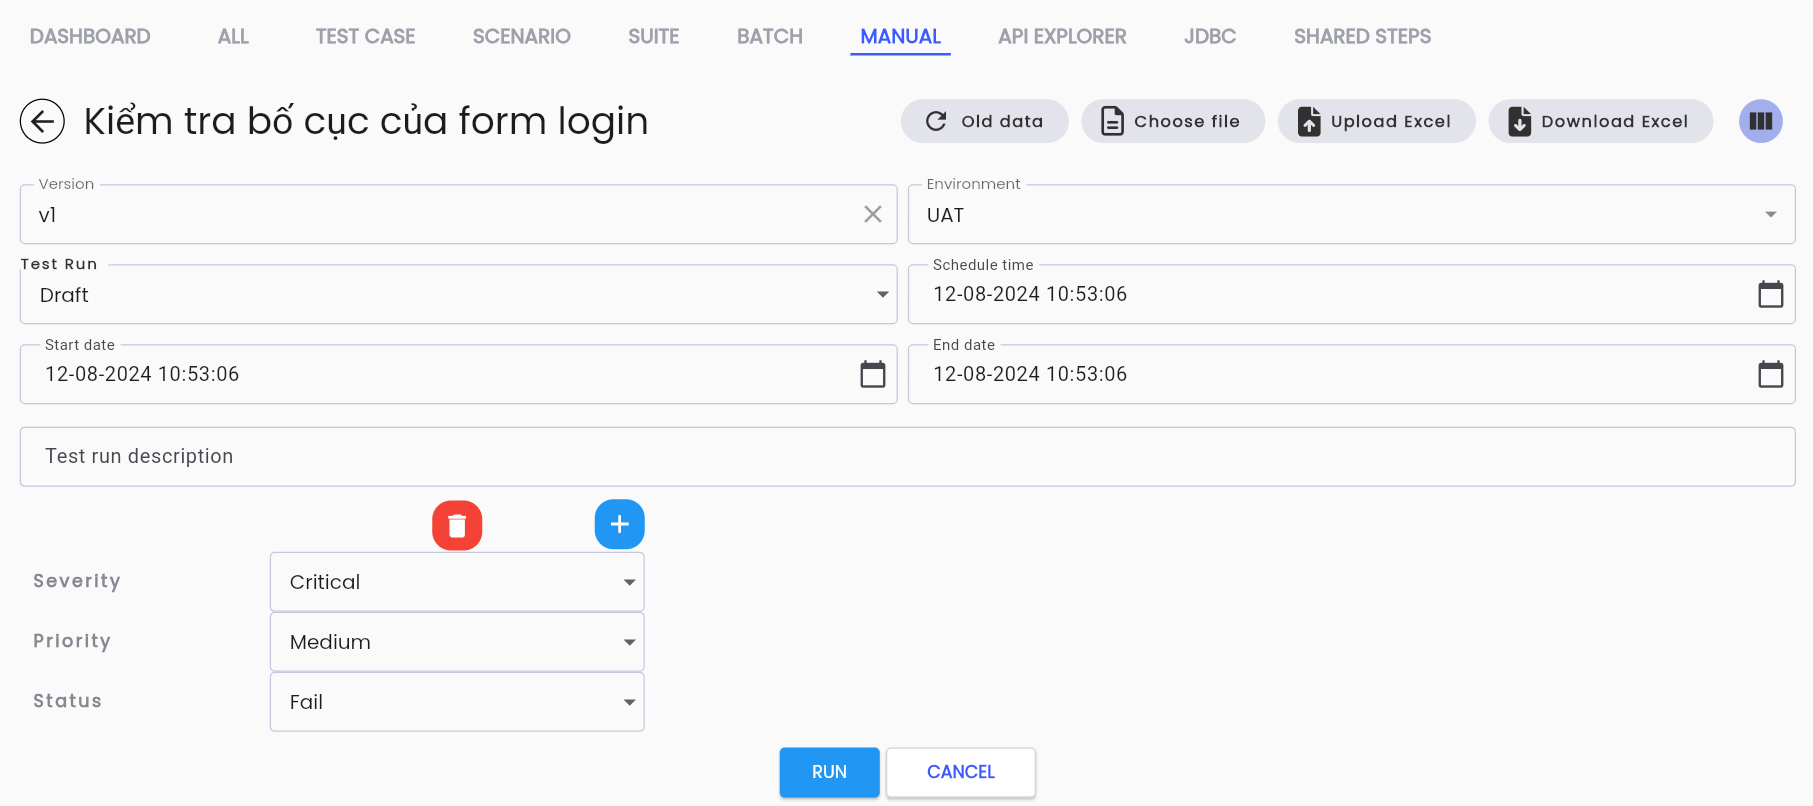Open the SHARED STEPS tab
Image resolution: width=1813 pixels, height=806 pixels.
(x=1362, y=36)
